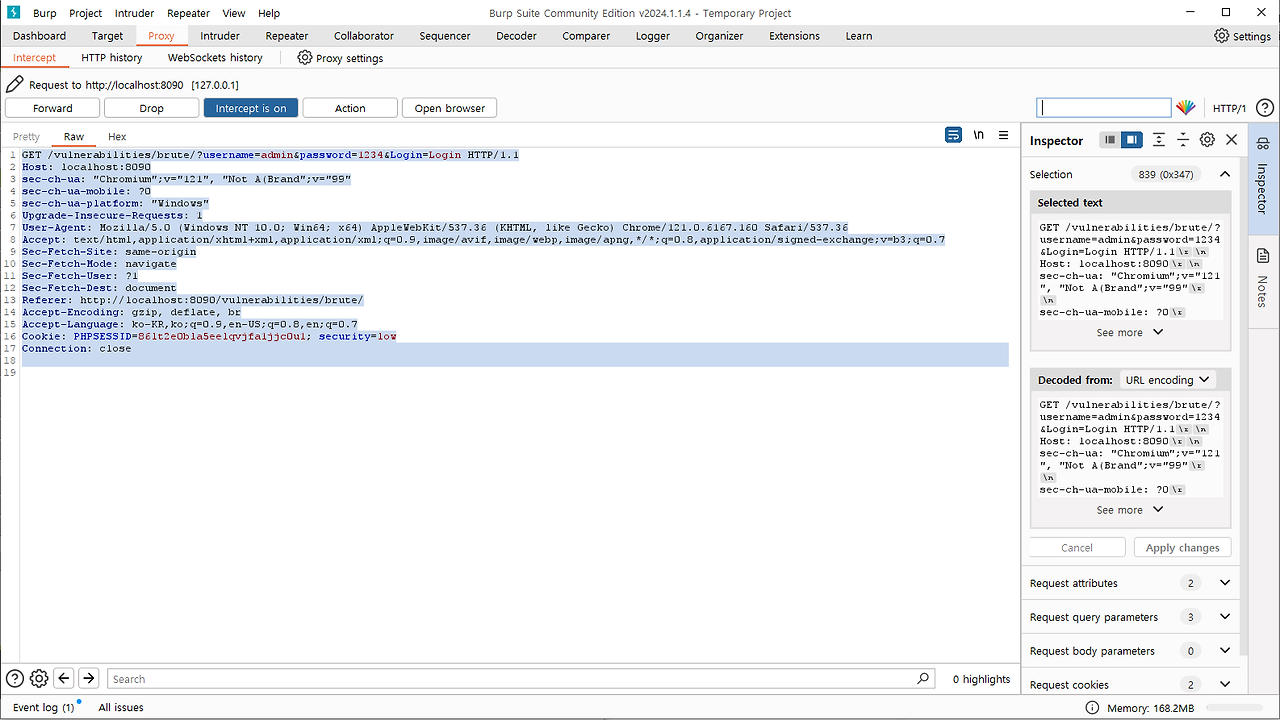Screen dimensions: 1280x720
Task: Go to next search match arrow
Action: 88,678
